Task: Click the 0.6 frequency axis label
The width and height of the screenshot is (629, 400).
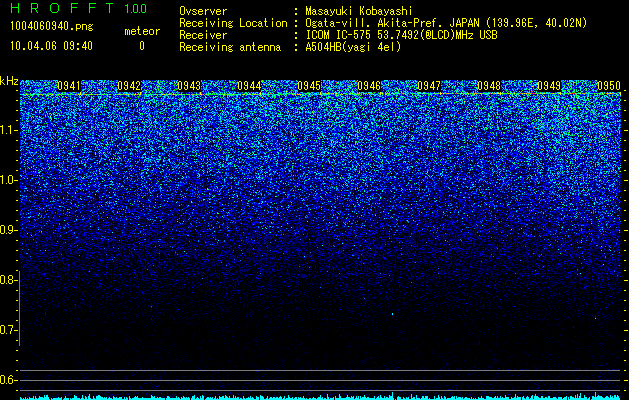Action: pos(8,380)
